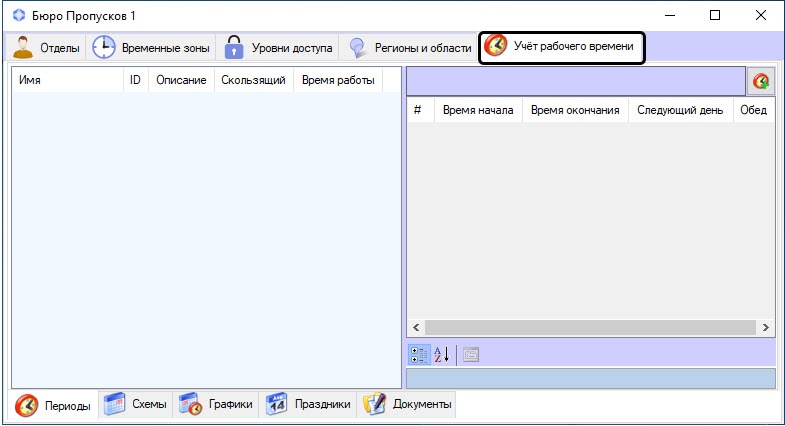The width and height of the screenshot is (785, 426).
Task: Switch property grid to categorized view
Action: [x=419, y=354]
